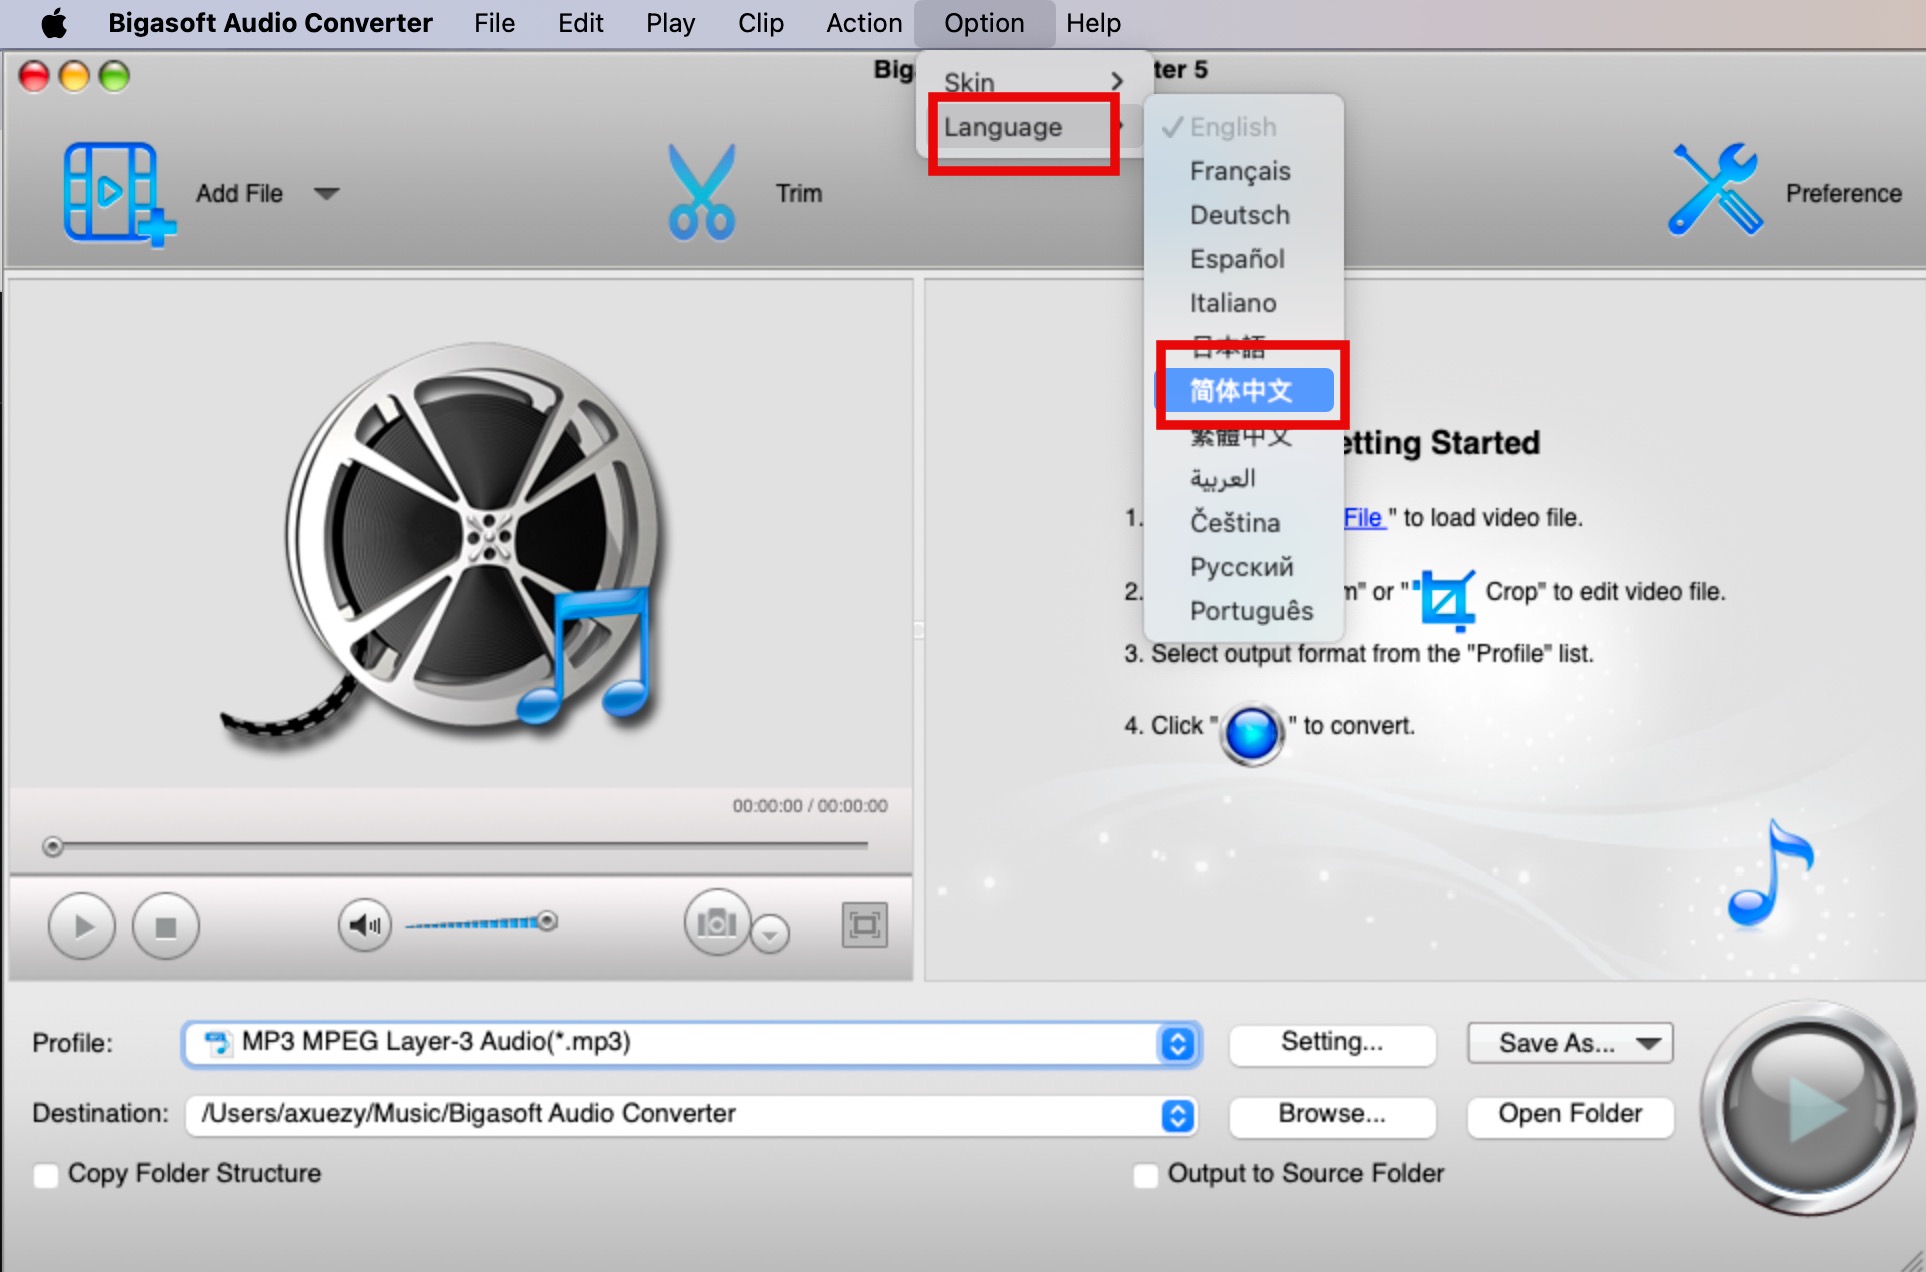Open snapshot options dropdown arrow

click(x=770, y=934)
